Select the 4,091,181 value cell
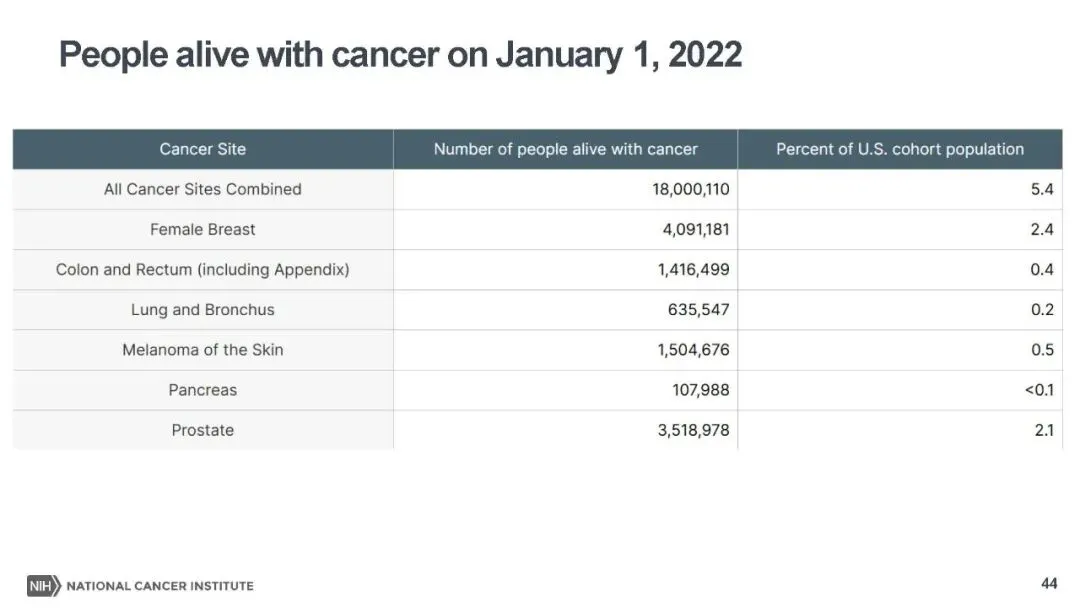1080x608 pixels. pos(695,229)
